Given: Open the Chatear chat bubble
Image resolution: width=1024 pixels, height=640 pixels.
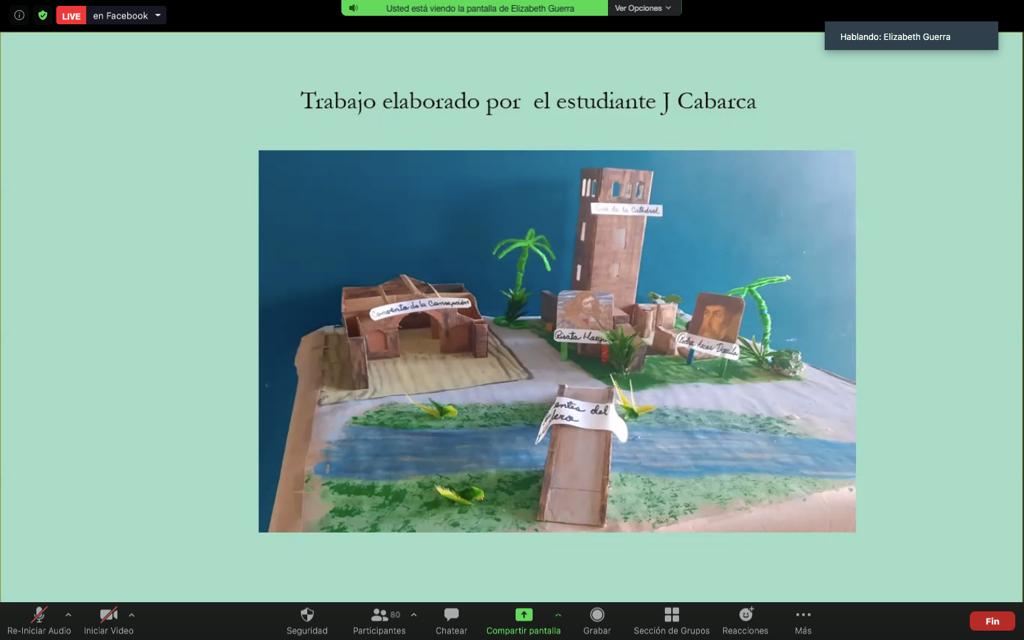Looking at the screenshot, I should coord(451,615).
